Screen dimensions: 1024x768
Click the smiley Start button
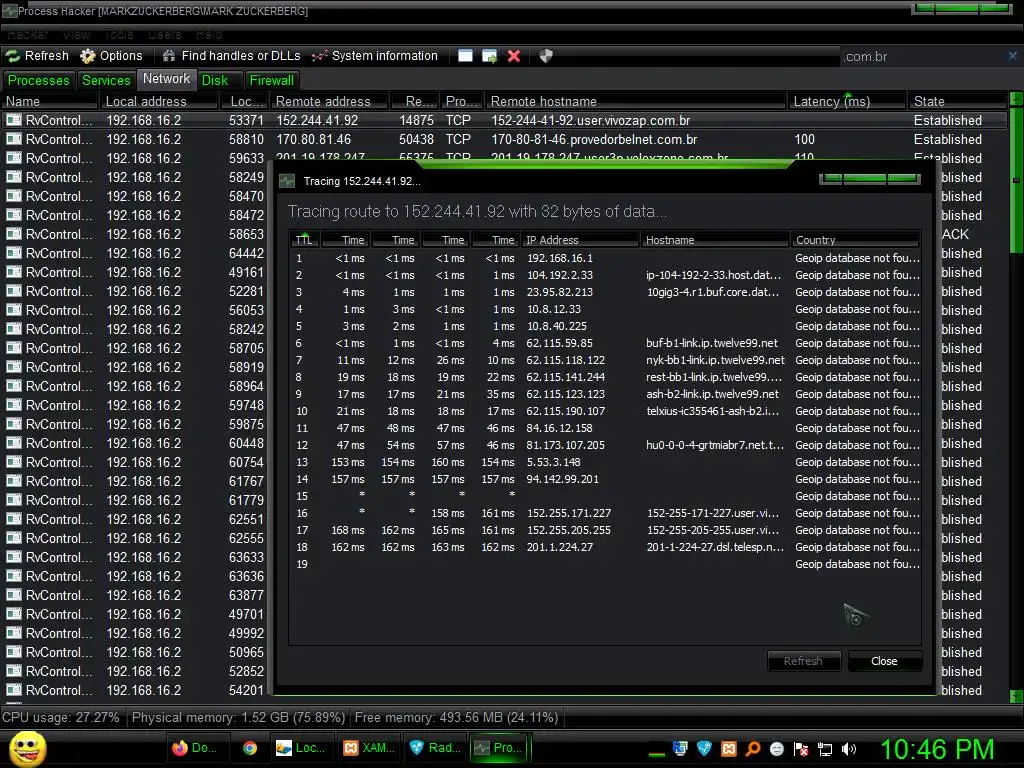(x=27, y=748)
